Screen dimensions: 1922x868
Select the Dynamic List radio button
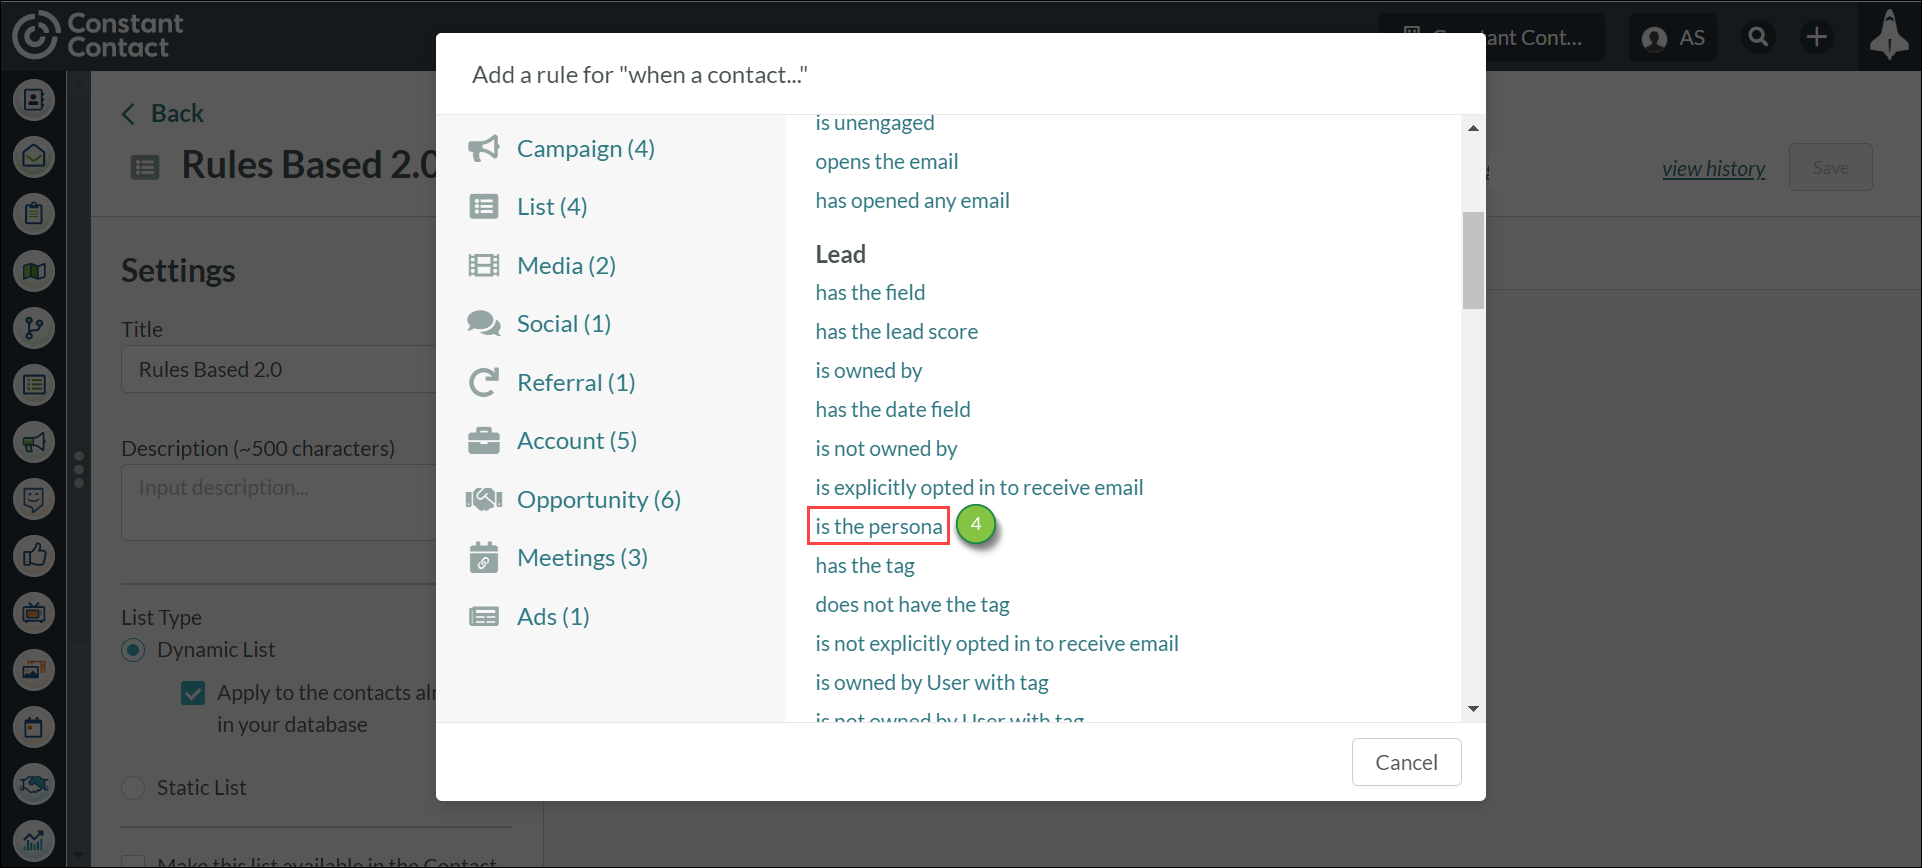click(x=133, y=650)
